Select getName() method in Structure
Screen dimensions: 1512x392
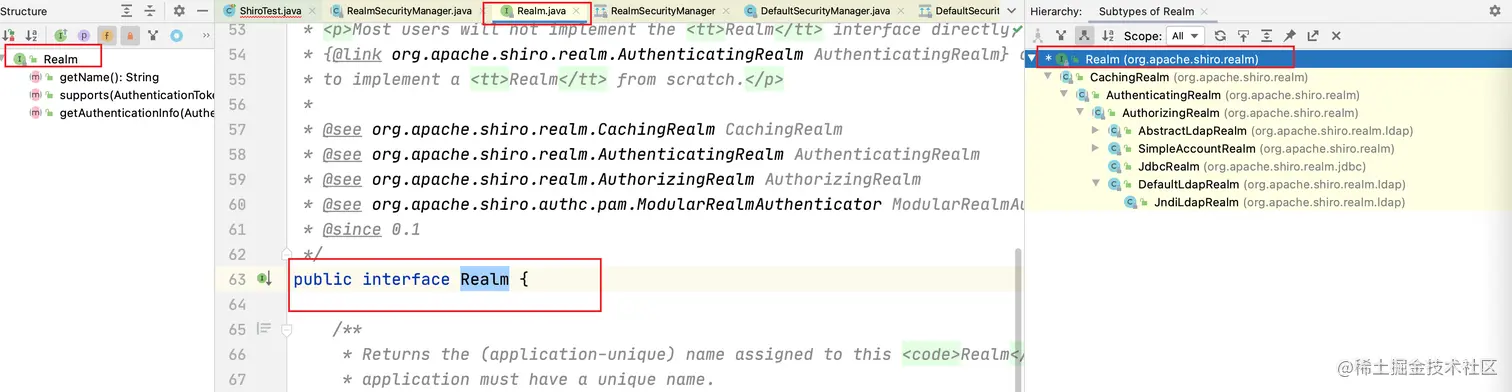point(109,77)
